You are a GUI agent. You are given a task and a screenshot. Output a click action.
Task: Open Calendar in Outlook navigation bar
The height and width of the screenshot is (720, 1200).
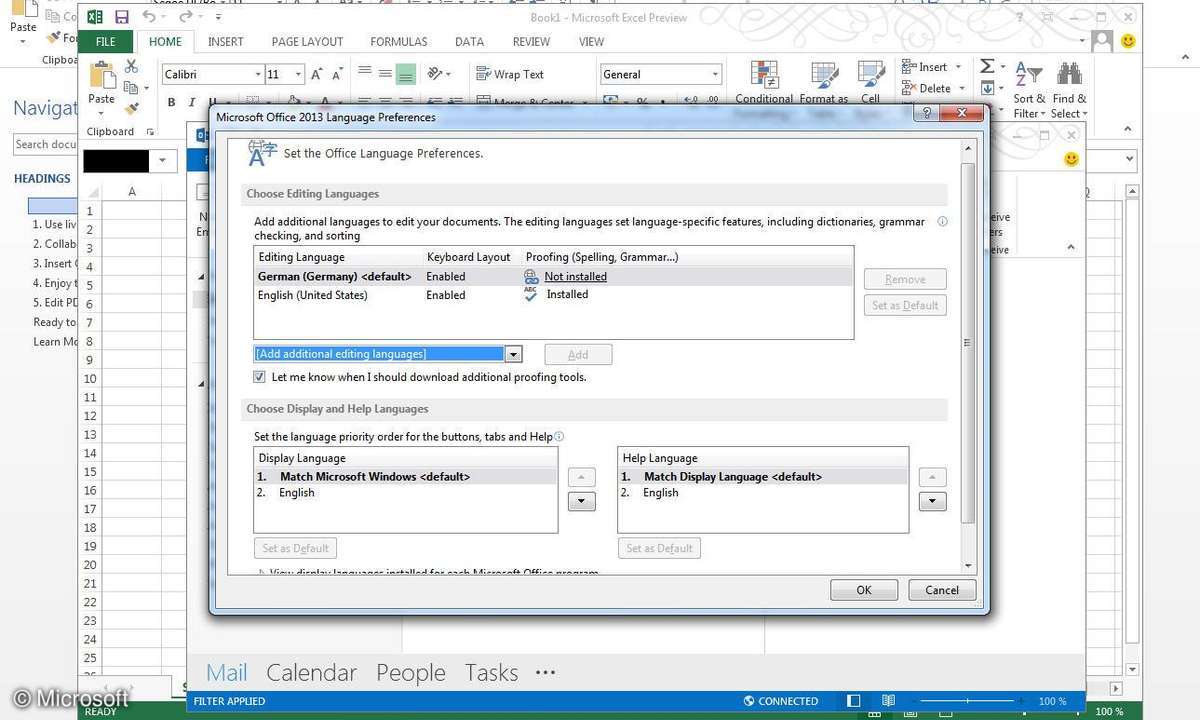[x=311, y=673]
